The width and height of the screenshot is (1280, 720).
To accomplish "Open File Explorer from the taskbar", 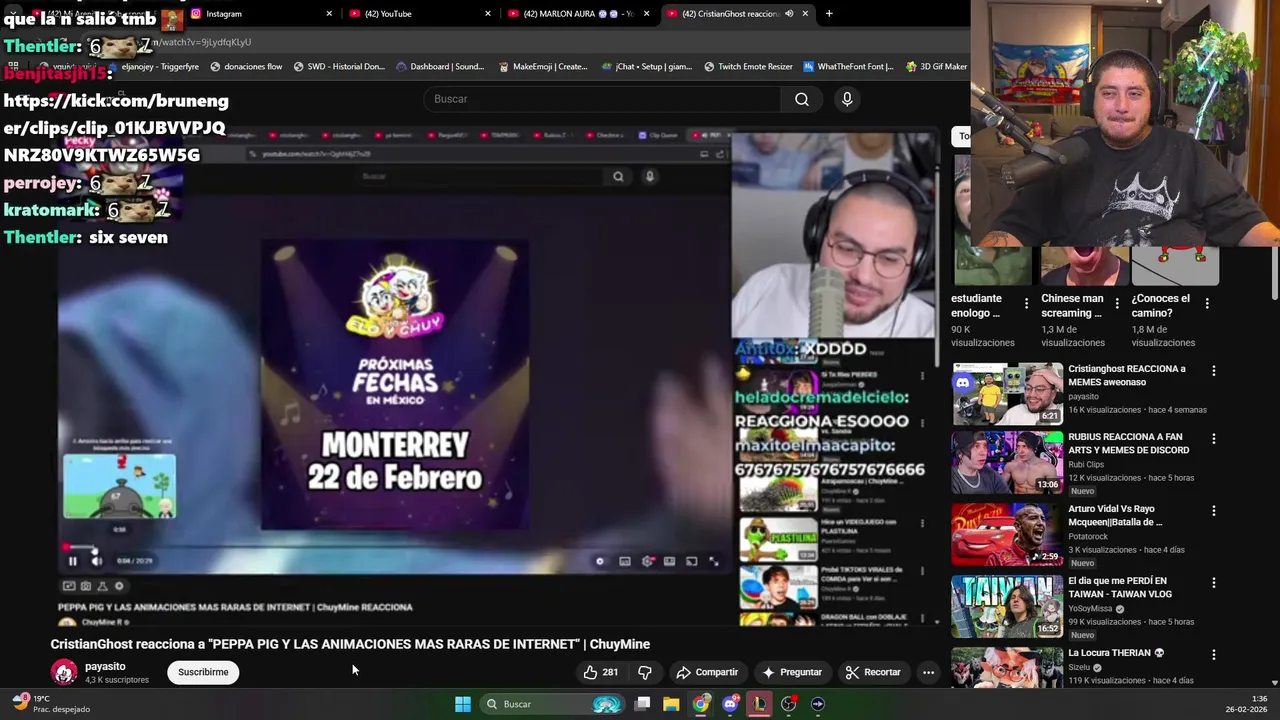I will tap(671, 704).
